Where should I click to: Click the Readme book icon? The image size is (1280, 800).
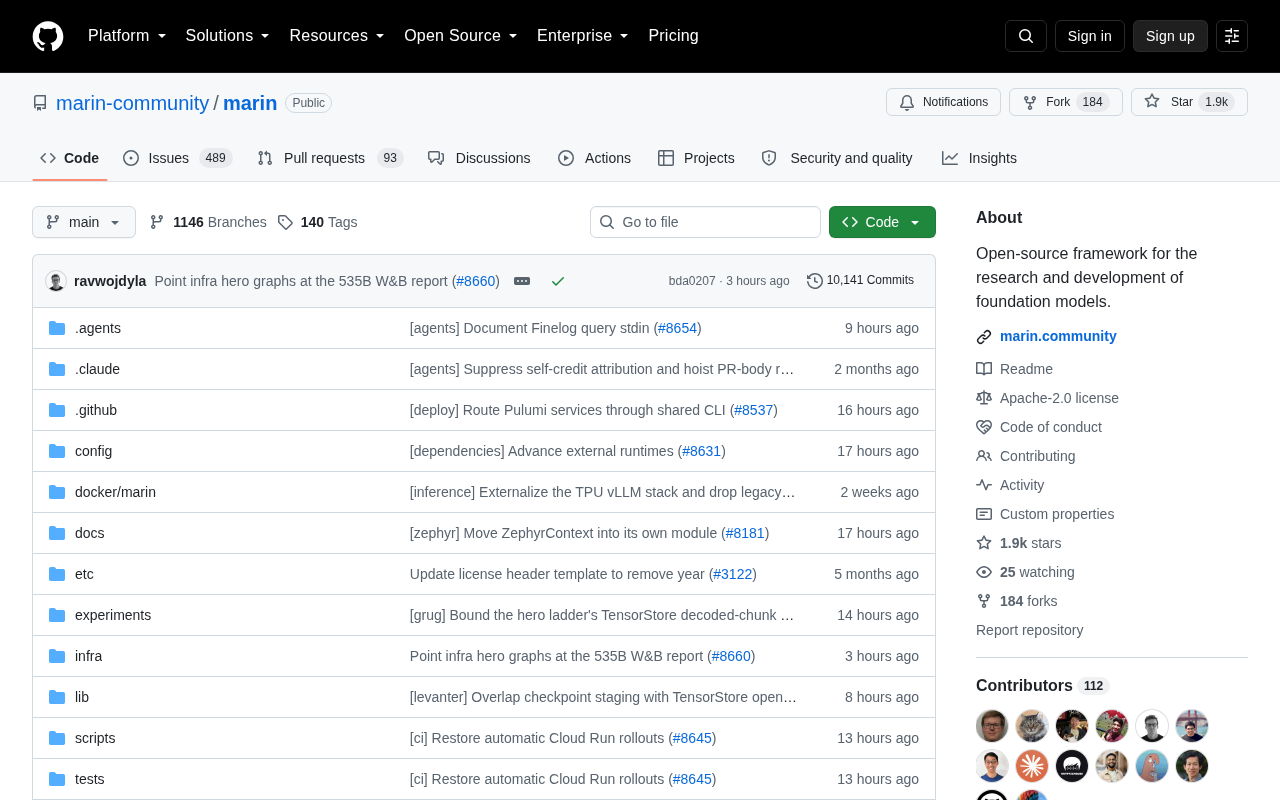(x=984, y=369)
